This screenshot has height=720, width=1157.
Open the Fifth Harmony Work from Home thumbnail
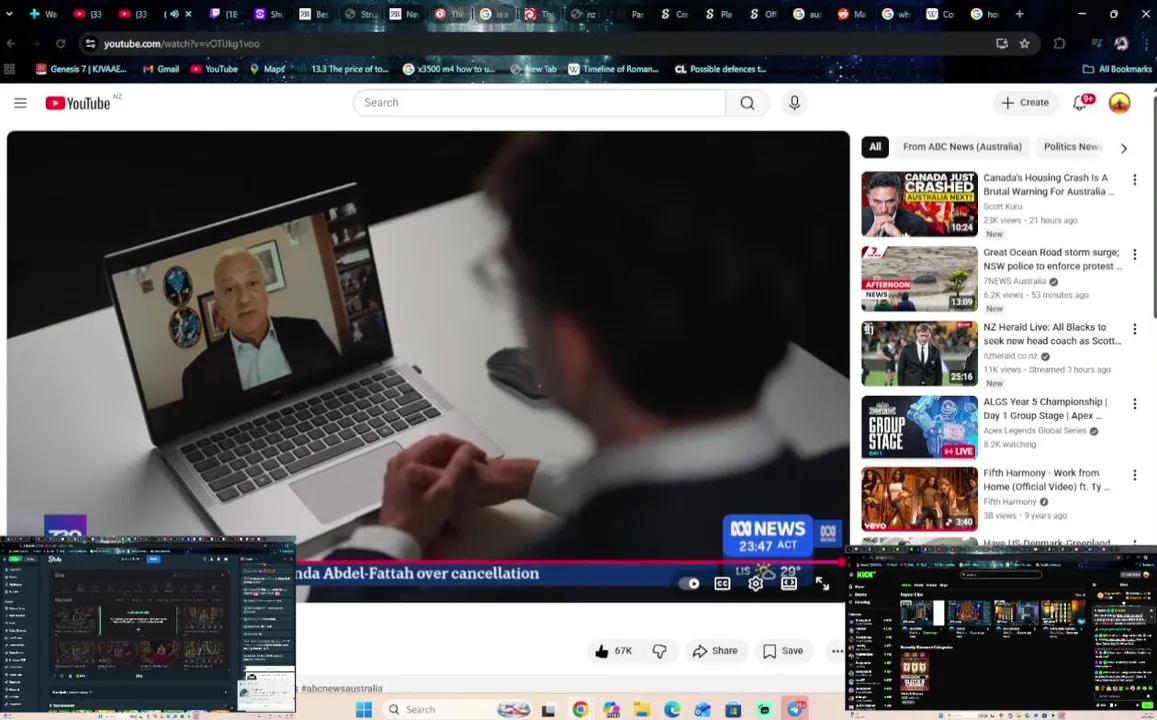click(918, 498)
